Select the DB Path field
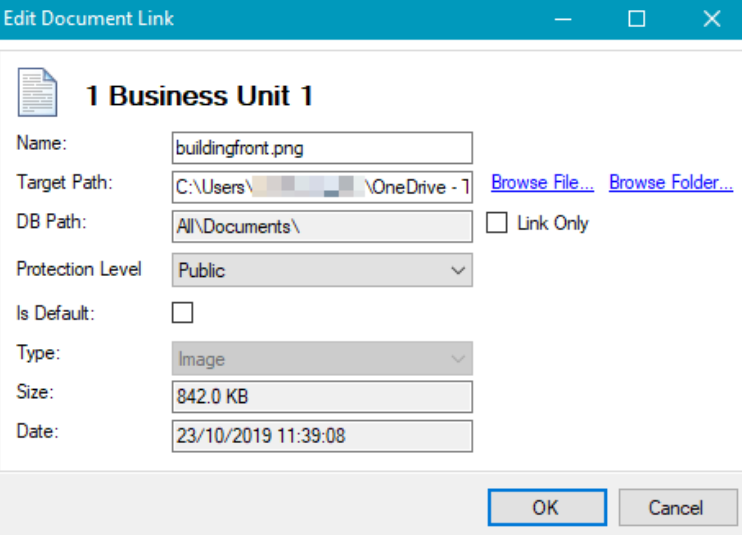The width and height of the screenshot is (742, 535). (321, 227)
